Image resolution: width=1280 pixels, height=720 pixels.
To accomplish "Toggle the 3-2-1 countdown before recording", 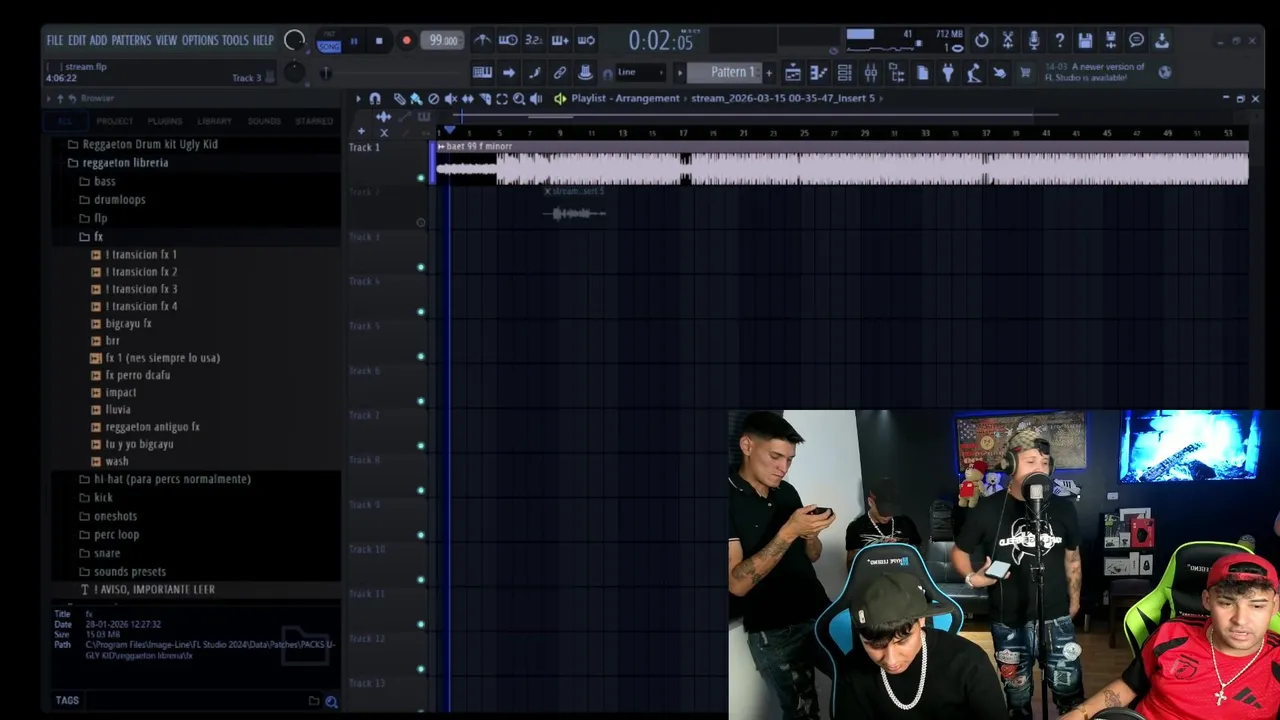I will coord(534,40).
